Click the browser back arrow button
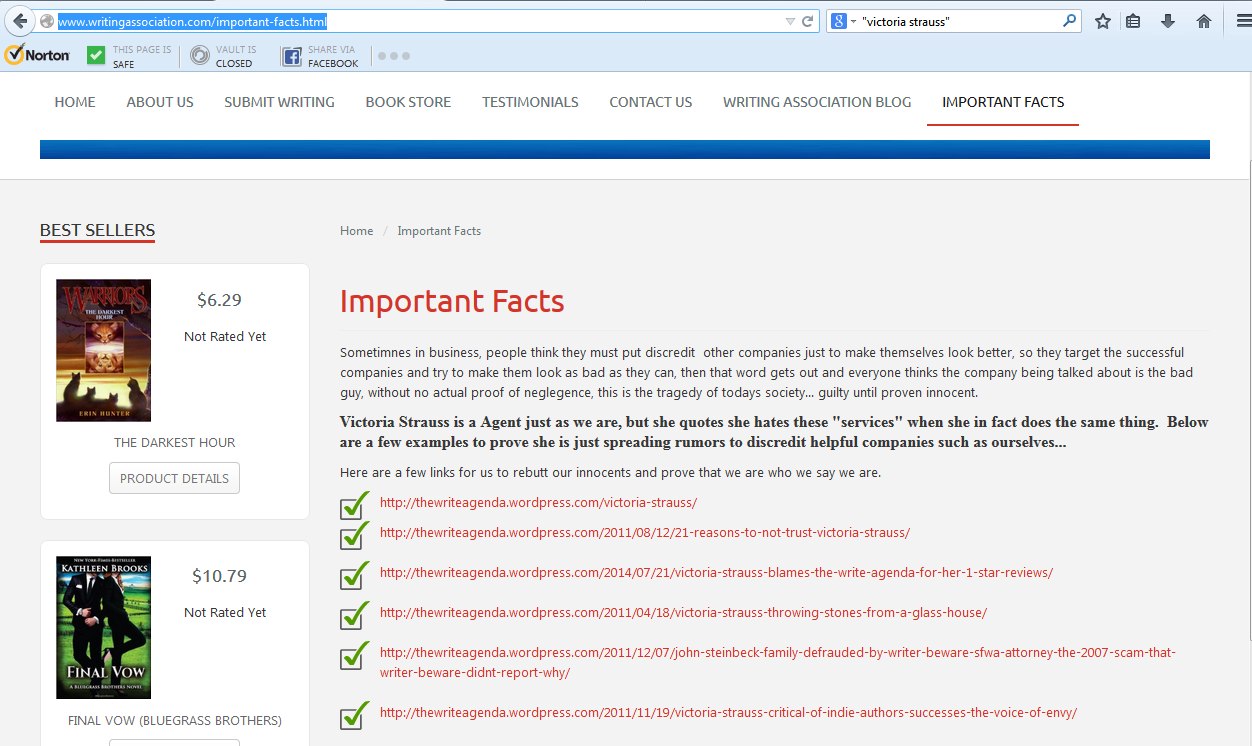Image resolution: width=1252 pixels, height=746 pixels. 20,21
